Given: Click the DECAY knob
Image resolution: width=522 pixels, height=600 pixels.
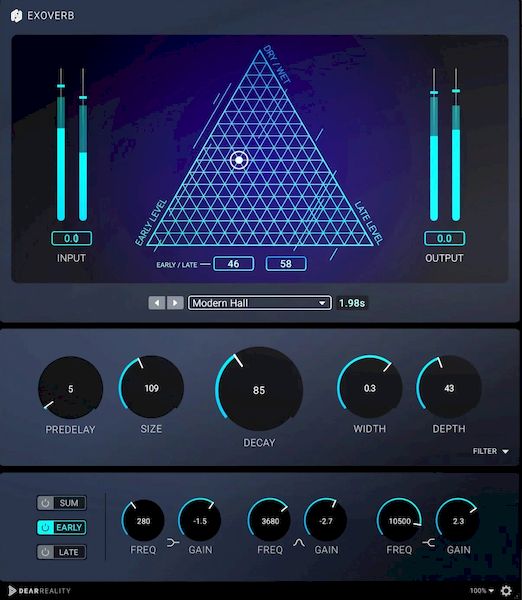Looking at the screenshot, I should [x=259, y=390].
